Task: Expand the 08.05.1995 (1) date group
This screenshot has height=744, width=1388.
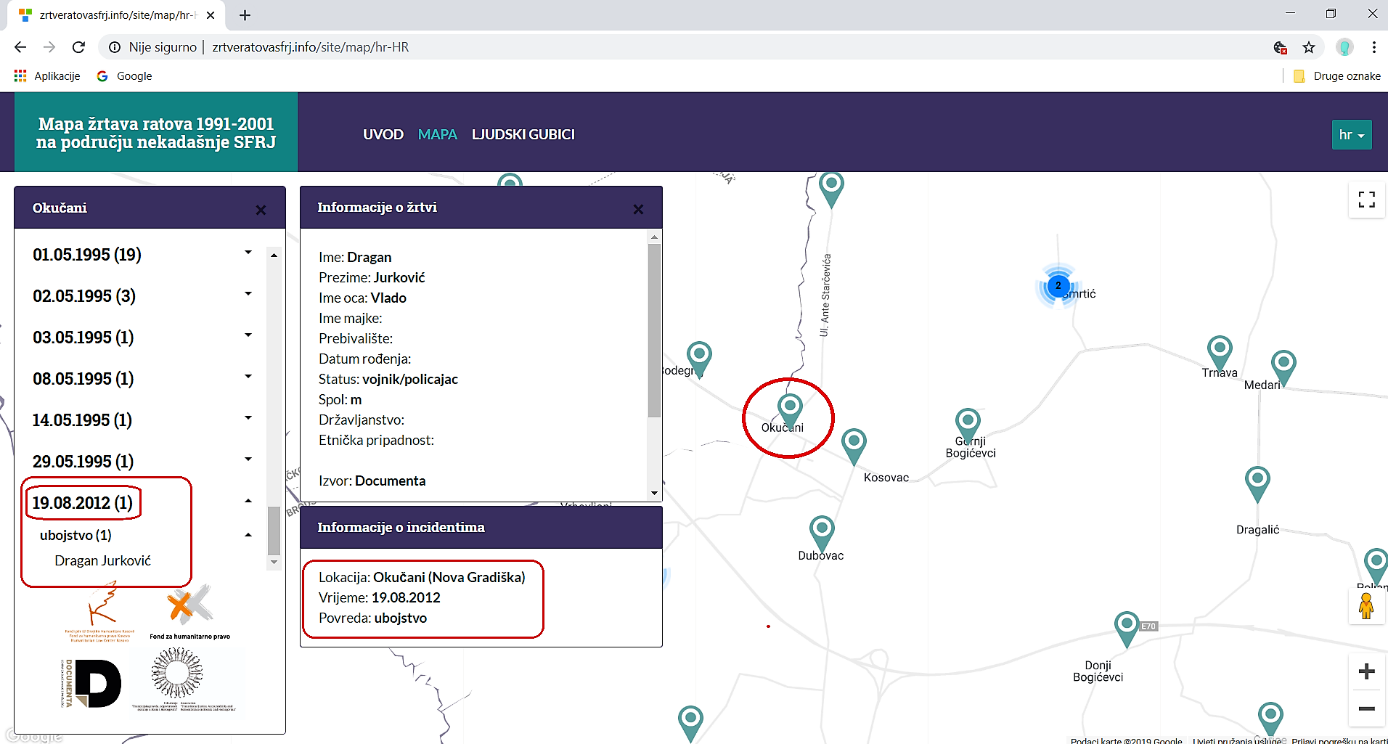Action: (x=248, y=378)
